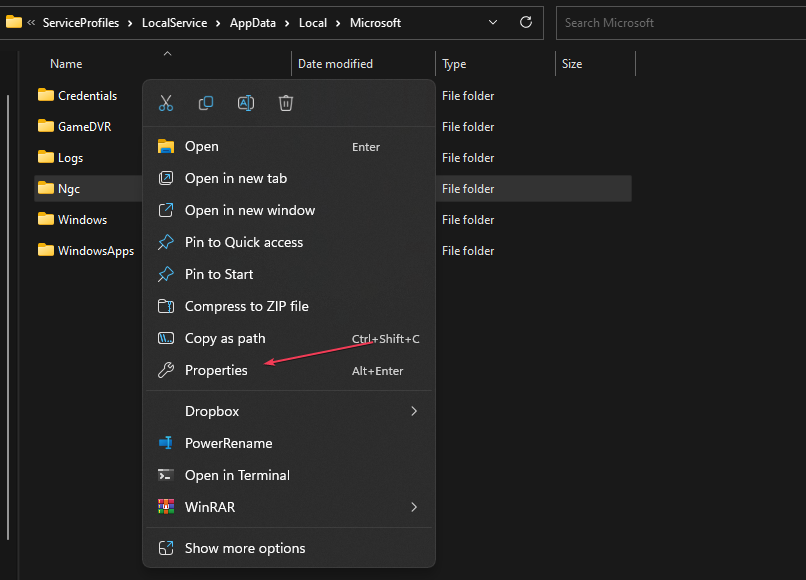Choose Open in new tab
The height and width of the screenshot is (580, 806).
tap(236, 178)
